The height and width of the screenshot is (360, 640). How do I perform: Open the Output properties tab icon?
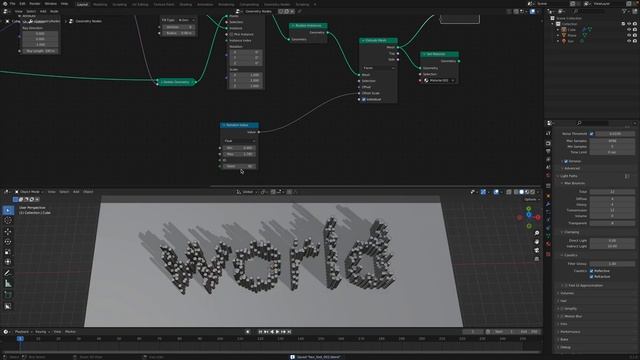pos(548,151)
